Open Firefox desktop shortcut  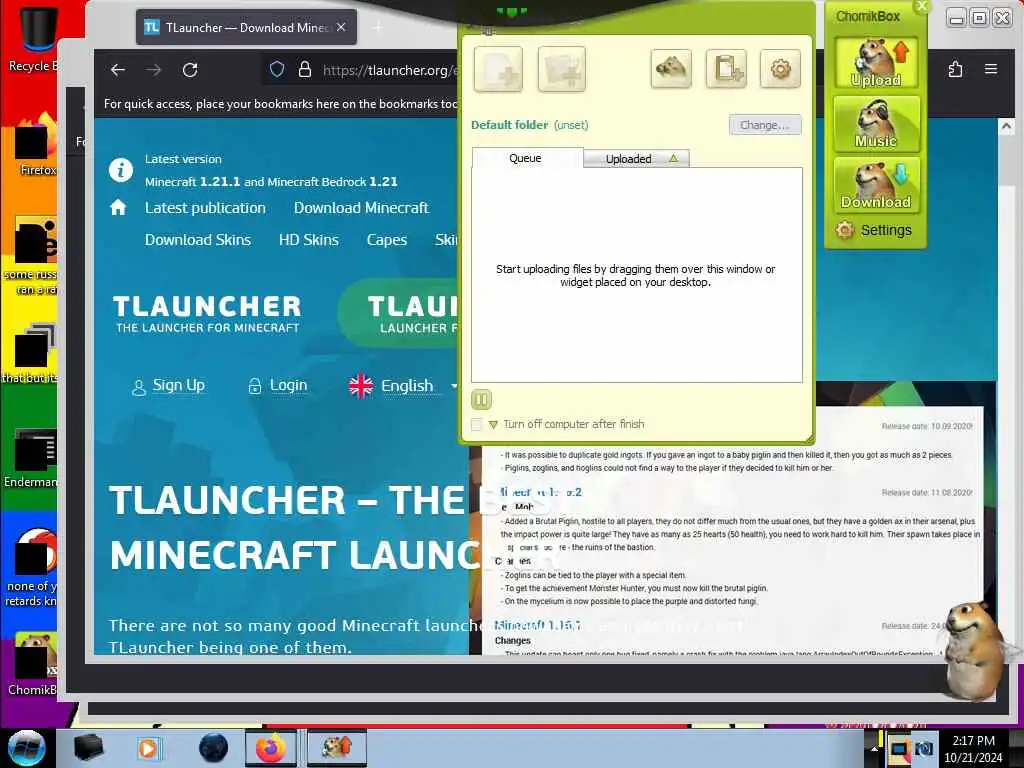[x=34, y=145]
